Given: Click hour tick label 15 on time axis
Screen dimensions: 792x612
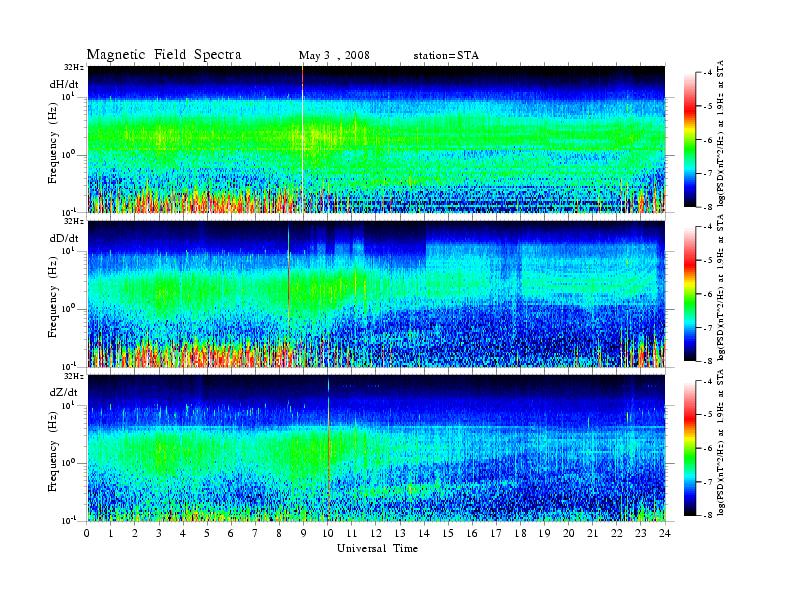Looking at the screenshot, I should click(448, 534).
